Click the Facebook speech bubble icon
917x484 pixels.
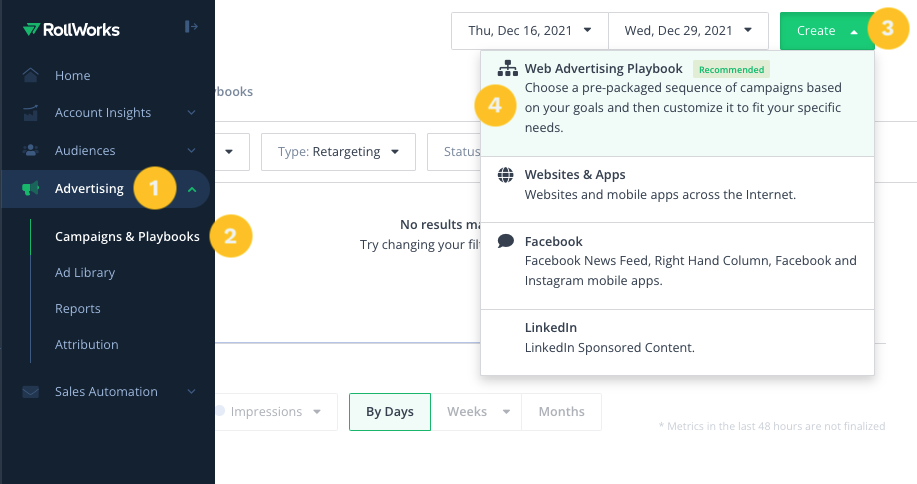(x=506, y=241)
